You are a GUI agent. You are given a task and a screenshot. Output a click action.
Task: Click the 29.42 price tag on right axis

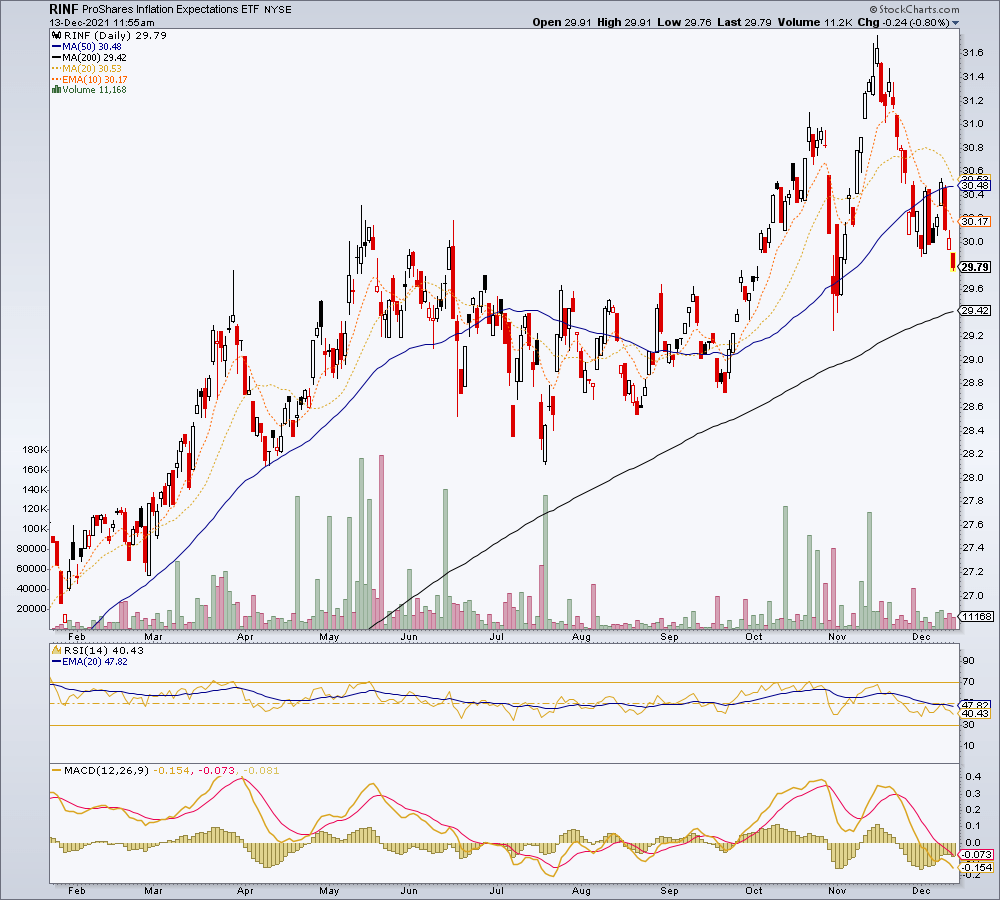(x=976, y=311)
